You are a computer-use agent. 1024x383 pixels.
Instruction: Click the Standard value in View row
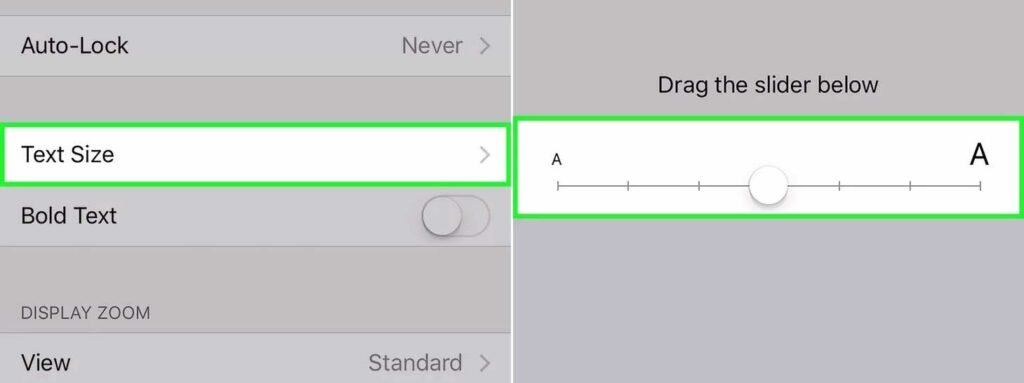(x=415, y=363)
